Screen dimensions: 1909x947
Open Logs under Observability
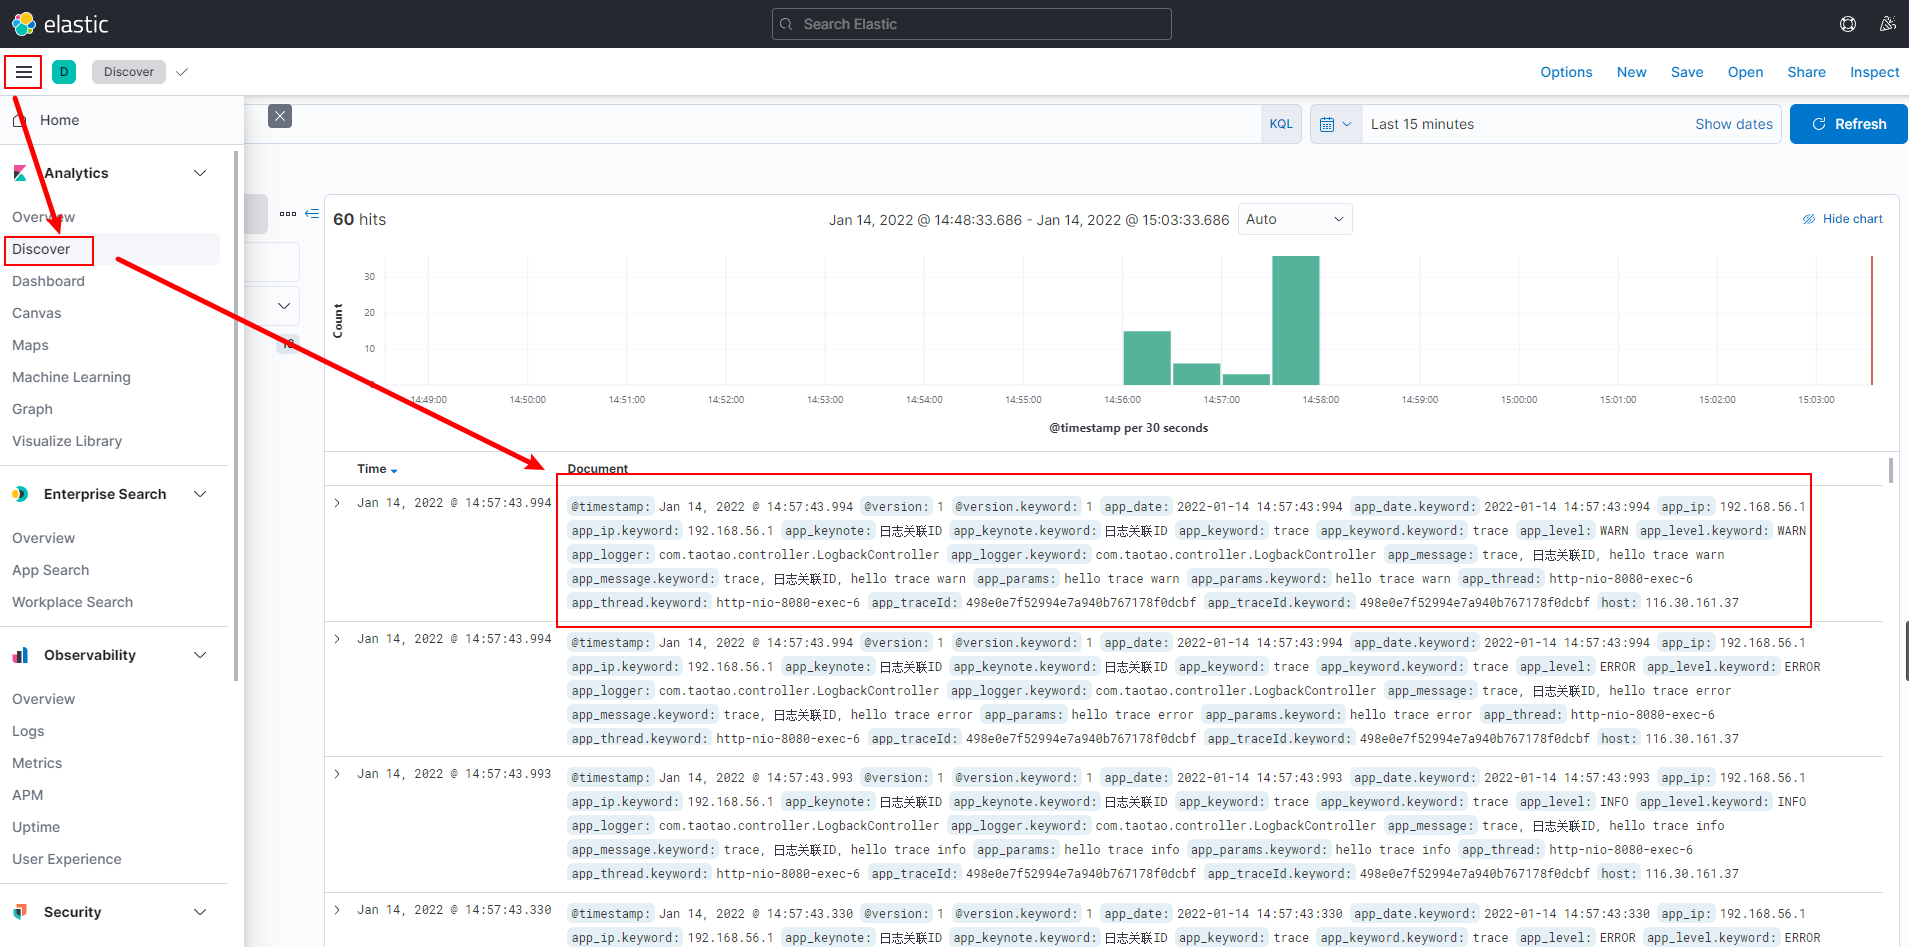coord(28,731)
